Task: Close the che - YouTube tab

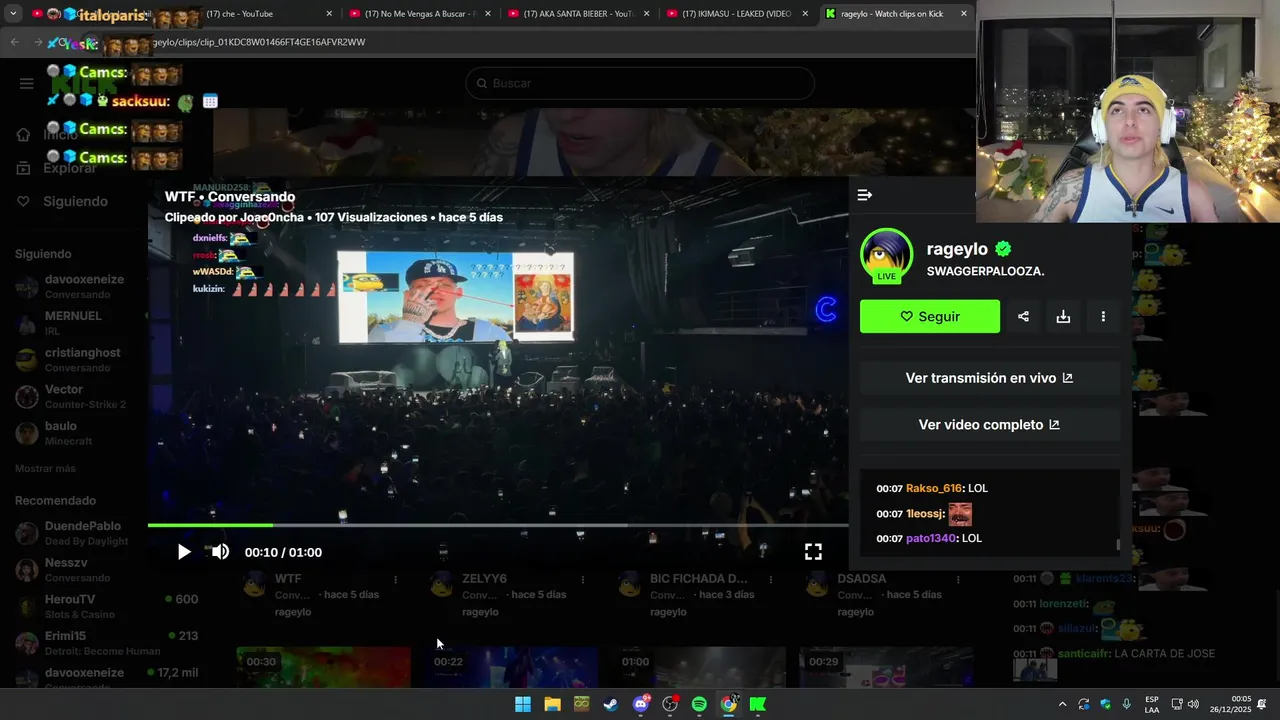Action: pyautogui.click(x=329, y=14)
